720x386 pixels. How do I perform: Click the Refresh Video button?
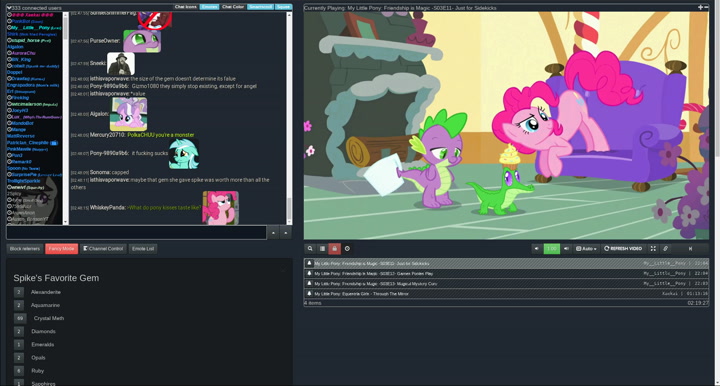point(623,248)
